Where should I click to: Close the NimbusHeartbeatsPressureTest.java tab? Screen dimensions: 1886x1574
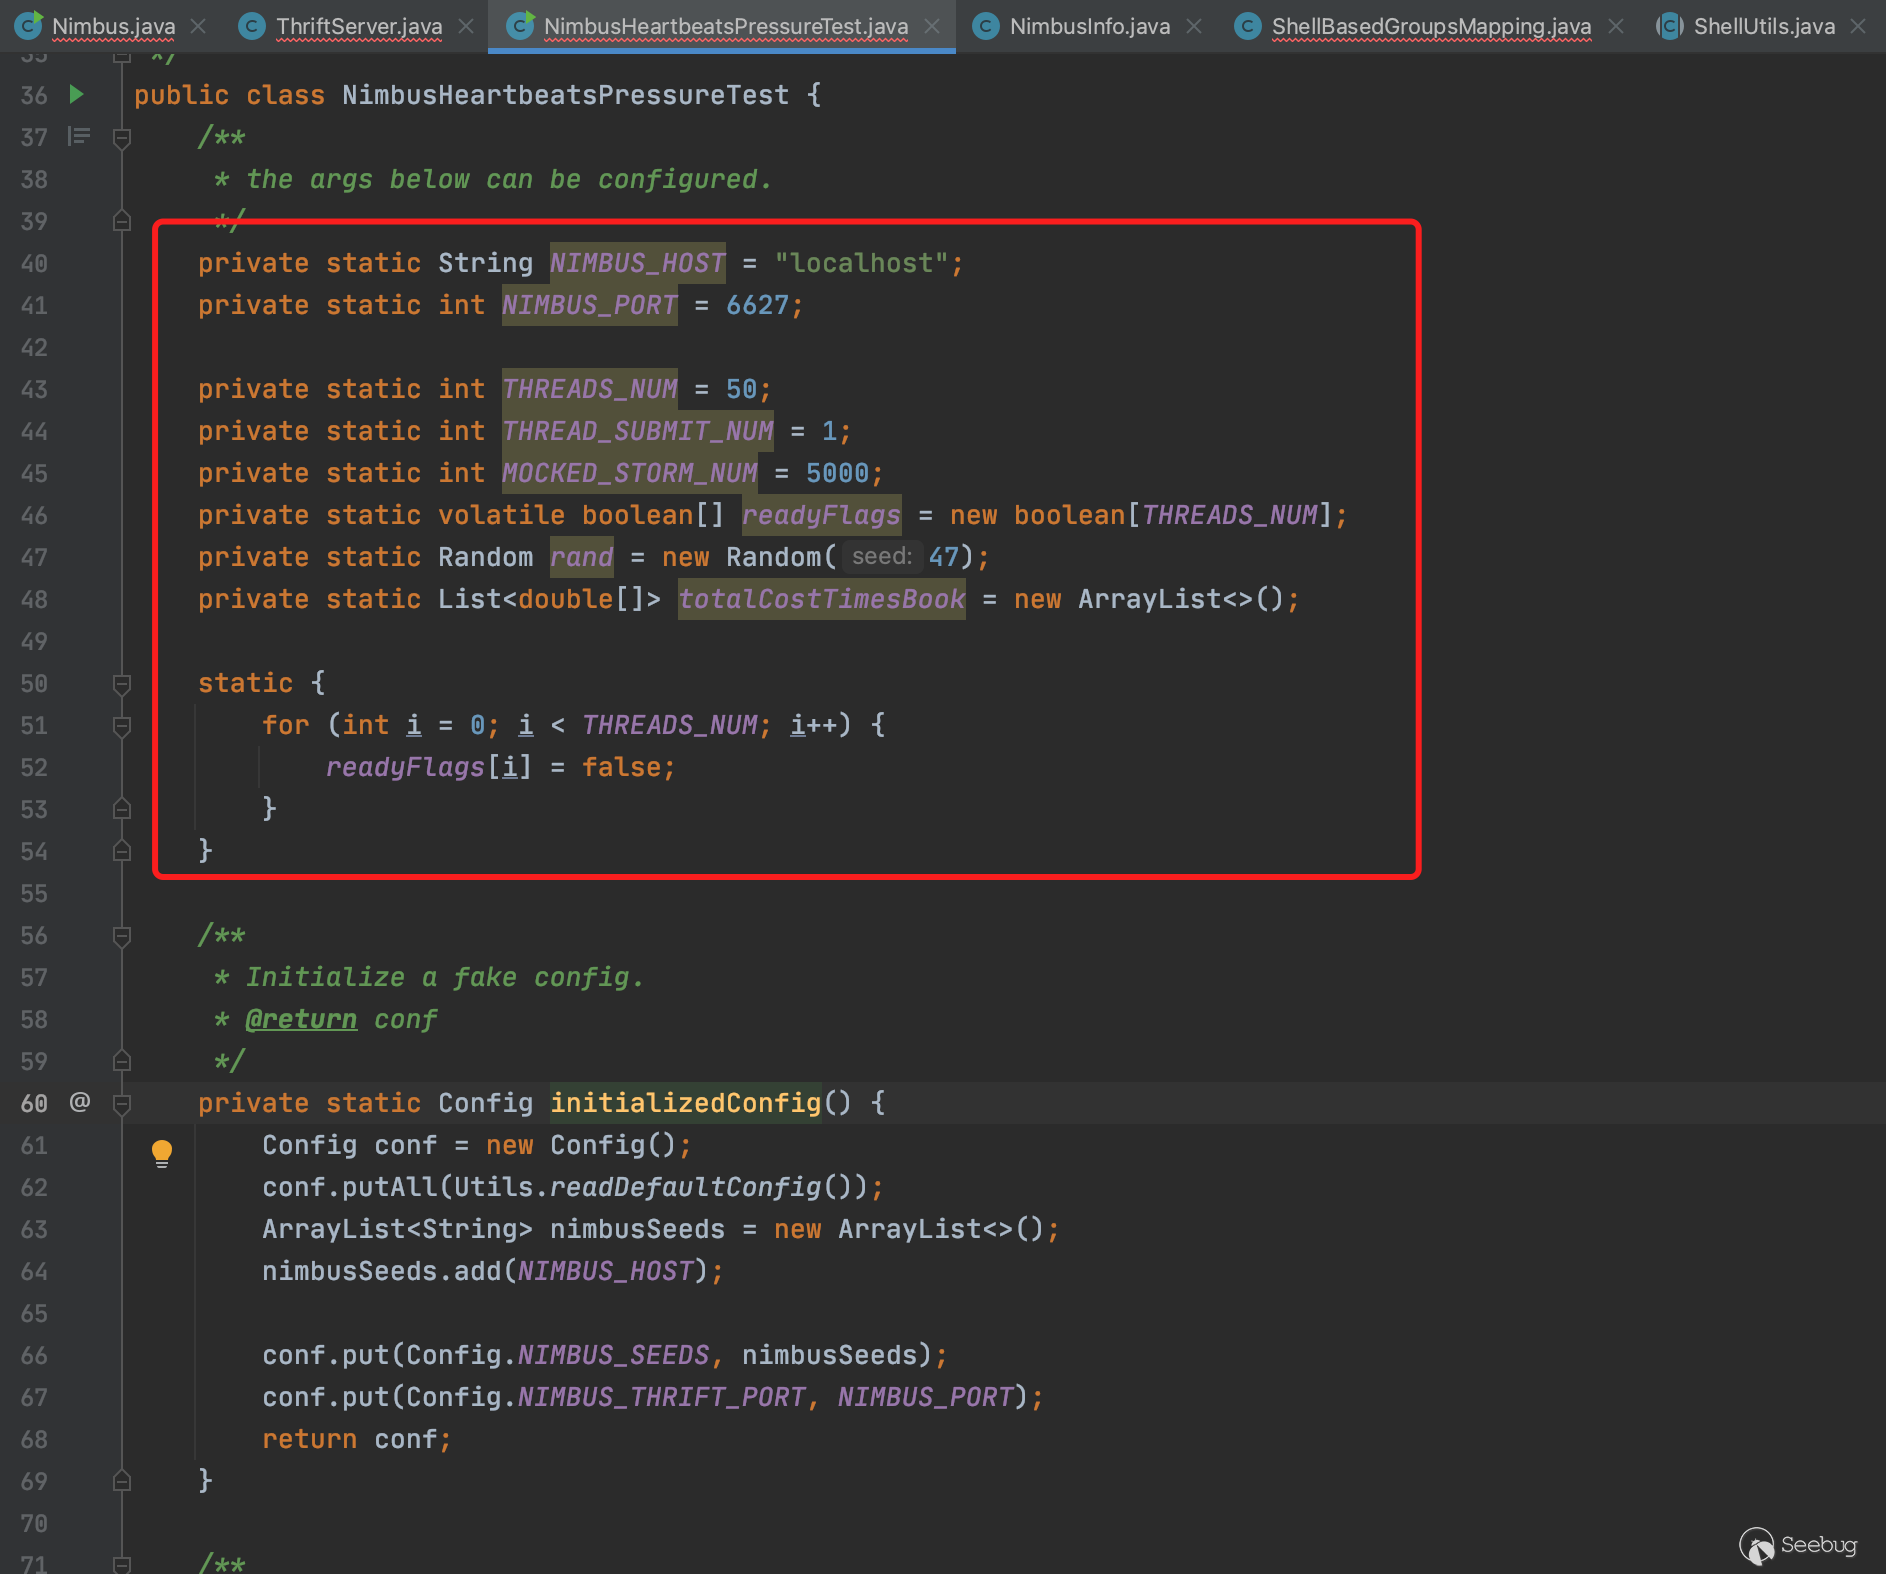point(932,26)
